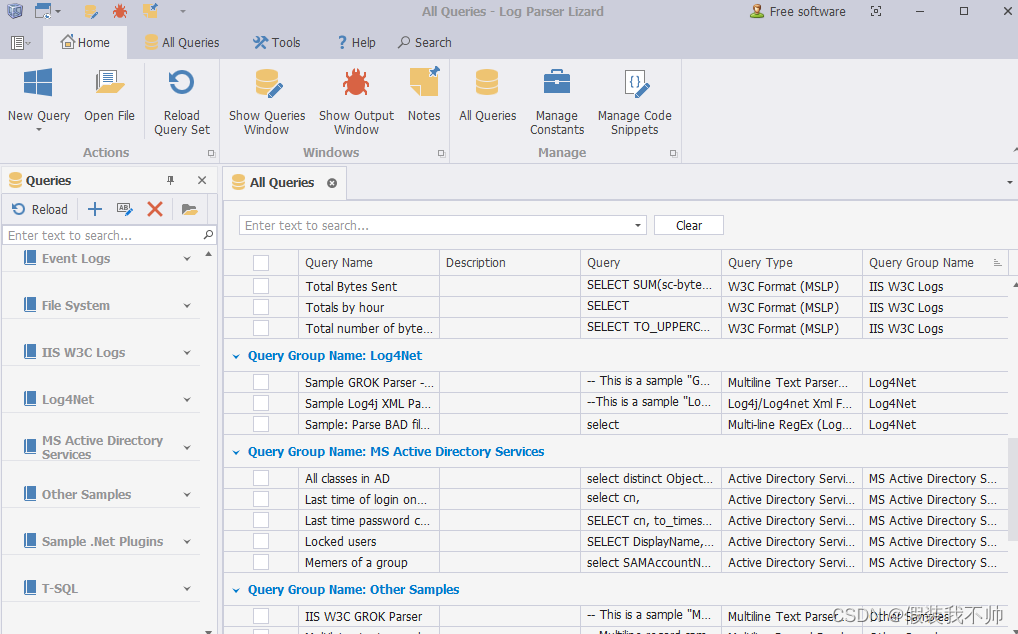The height and width of the screenshot is (634, 1018).
Task: Select the All Queries document tab
Action: tap(282, 183)
